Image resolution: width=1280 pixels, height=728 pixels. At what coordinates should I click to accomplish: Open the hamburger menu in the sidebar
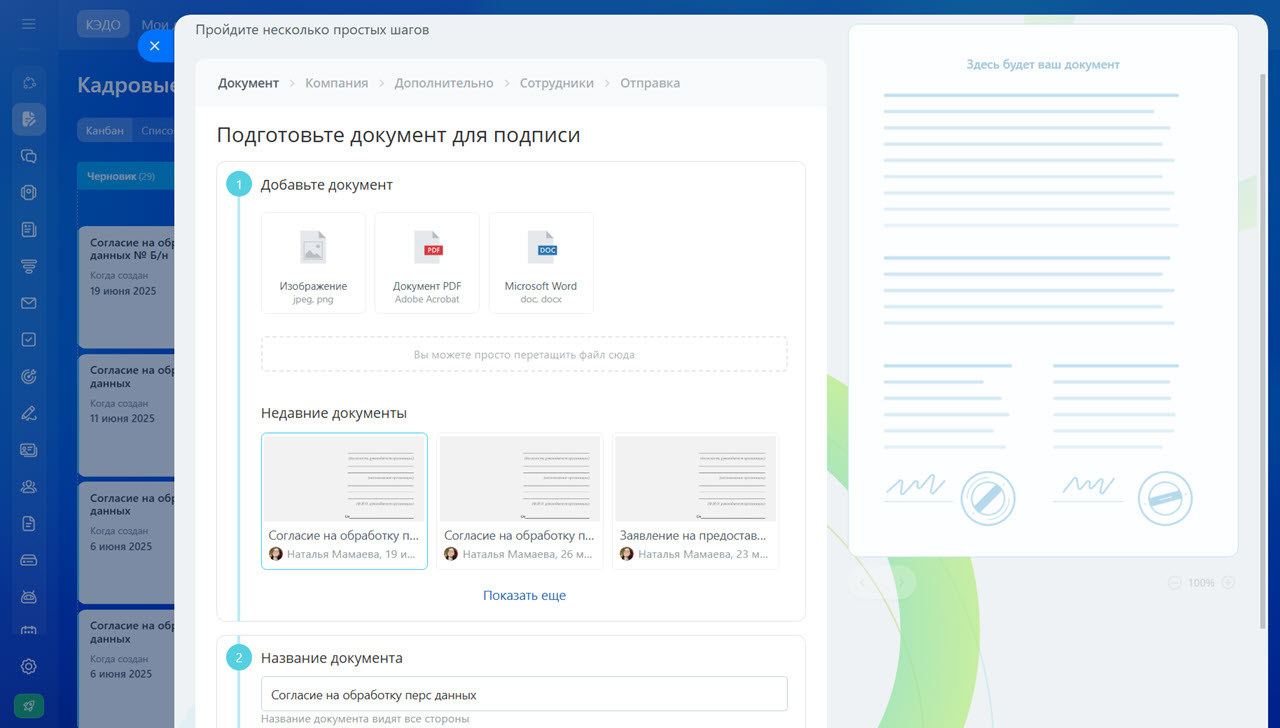pyautogui.click(x=28, y=24)
